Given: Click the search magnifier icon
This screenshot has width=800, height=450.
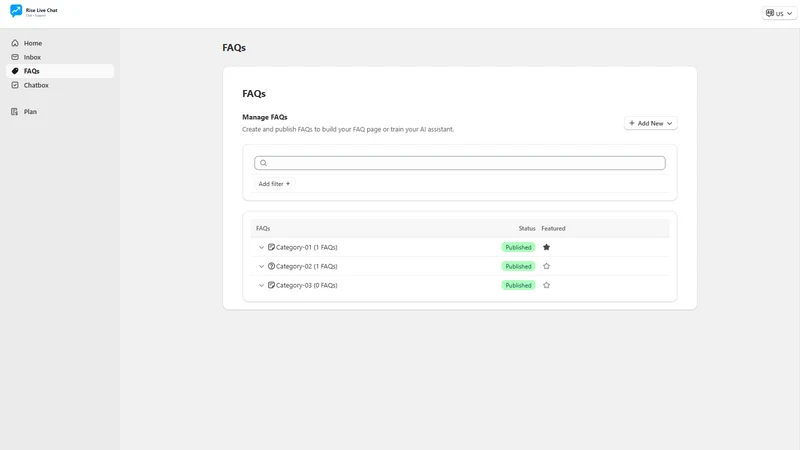Looking at the screenshot, I should [x=263, y=163].
